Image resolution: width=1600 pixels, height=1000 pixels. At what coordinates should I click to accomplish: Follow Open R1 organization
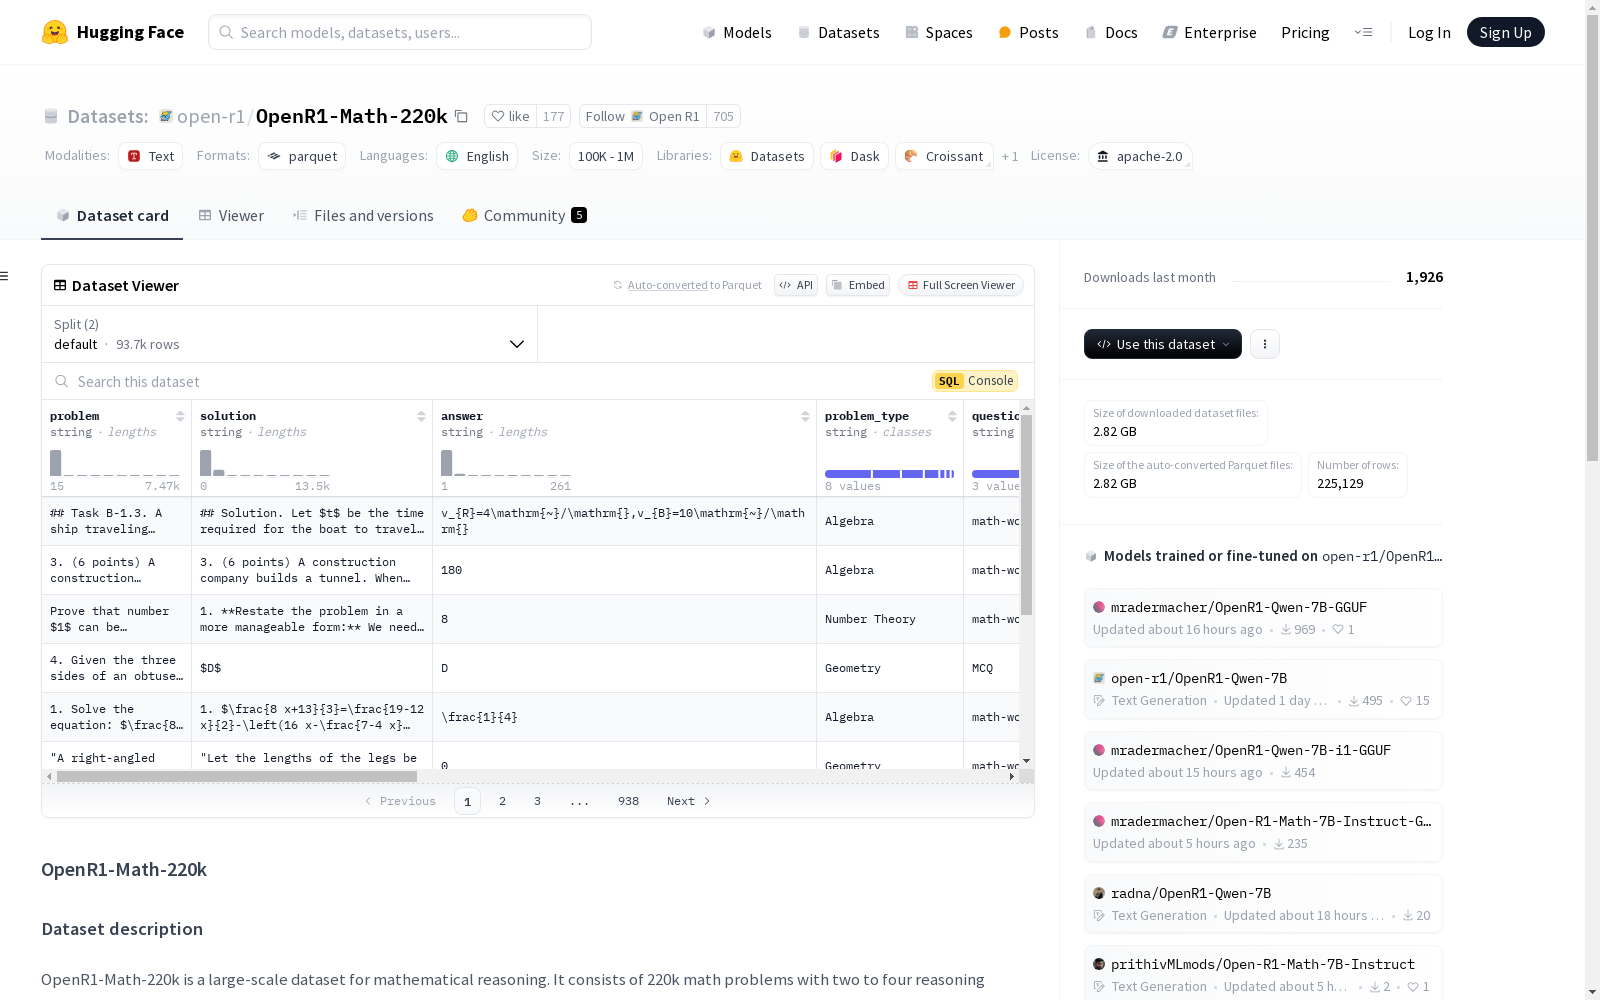pyautogui.click(x=643, y=116)
